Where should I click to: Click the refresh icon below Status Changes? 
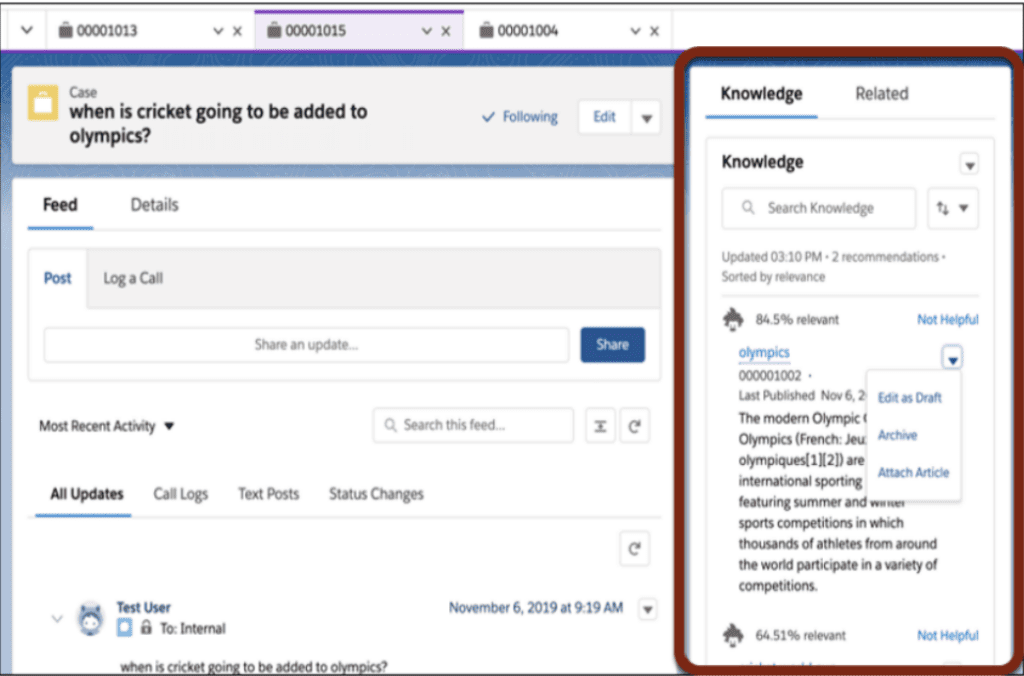[633, 548]
